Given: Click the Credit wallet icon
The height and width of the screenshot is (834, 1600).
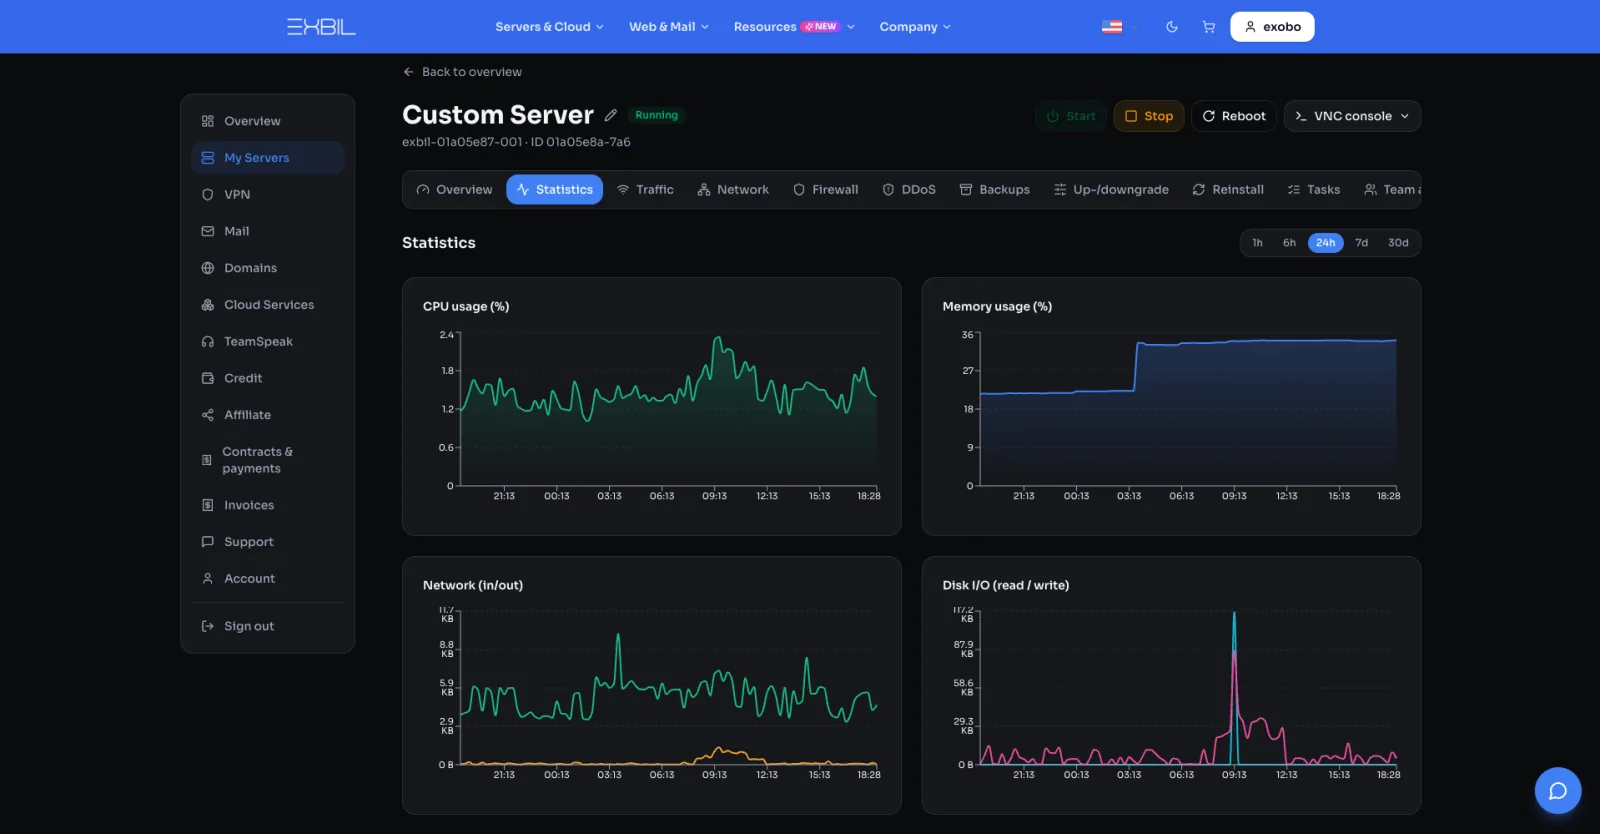Looking at the screenshot, I should click(208, 378).
